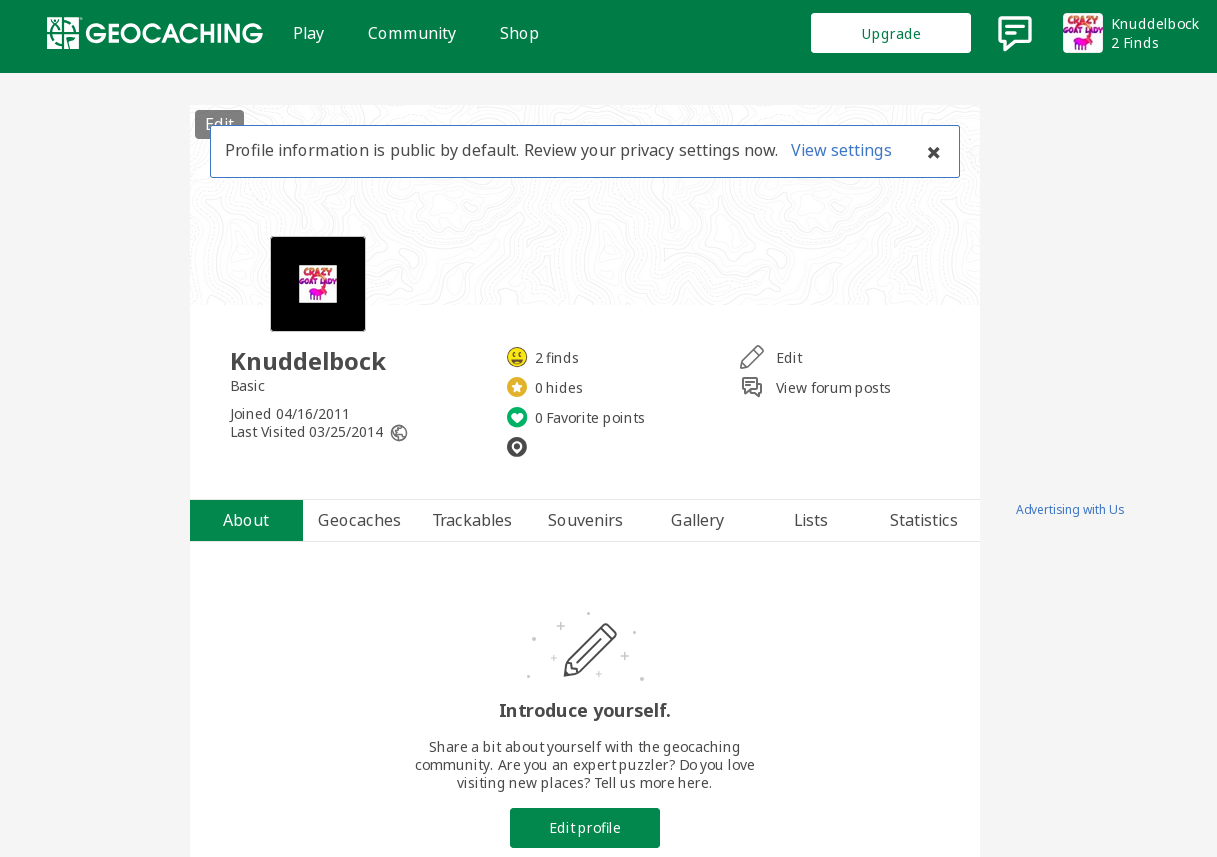
Task: Click the Upgrade button
Action: tap(890, 33)
